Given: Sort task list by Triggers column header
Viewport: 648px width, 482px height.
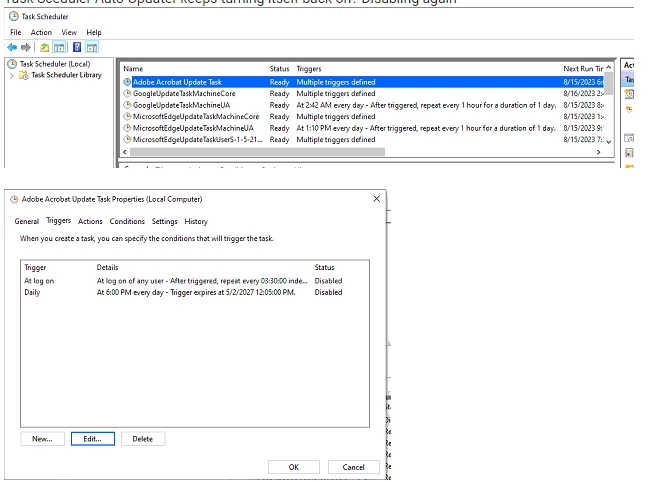Looking at the screenshot, I should 309,69.
